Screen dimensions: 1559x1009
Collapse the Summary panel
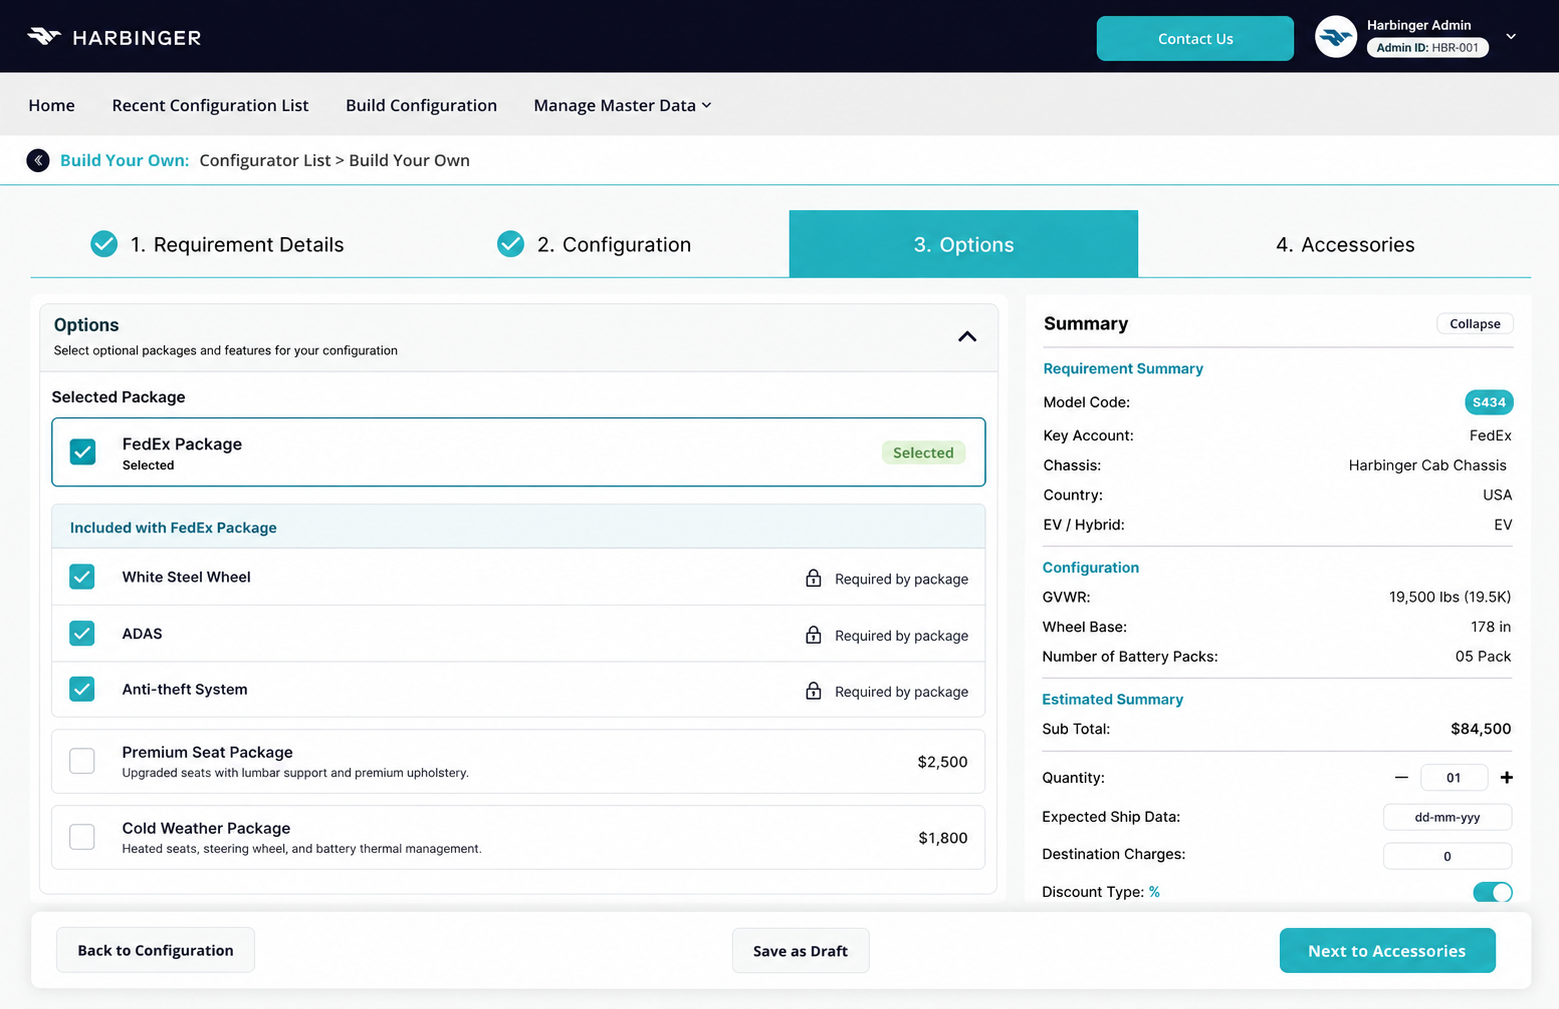(1475, 324)
